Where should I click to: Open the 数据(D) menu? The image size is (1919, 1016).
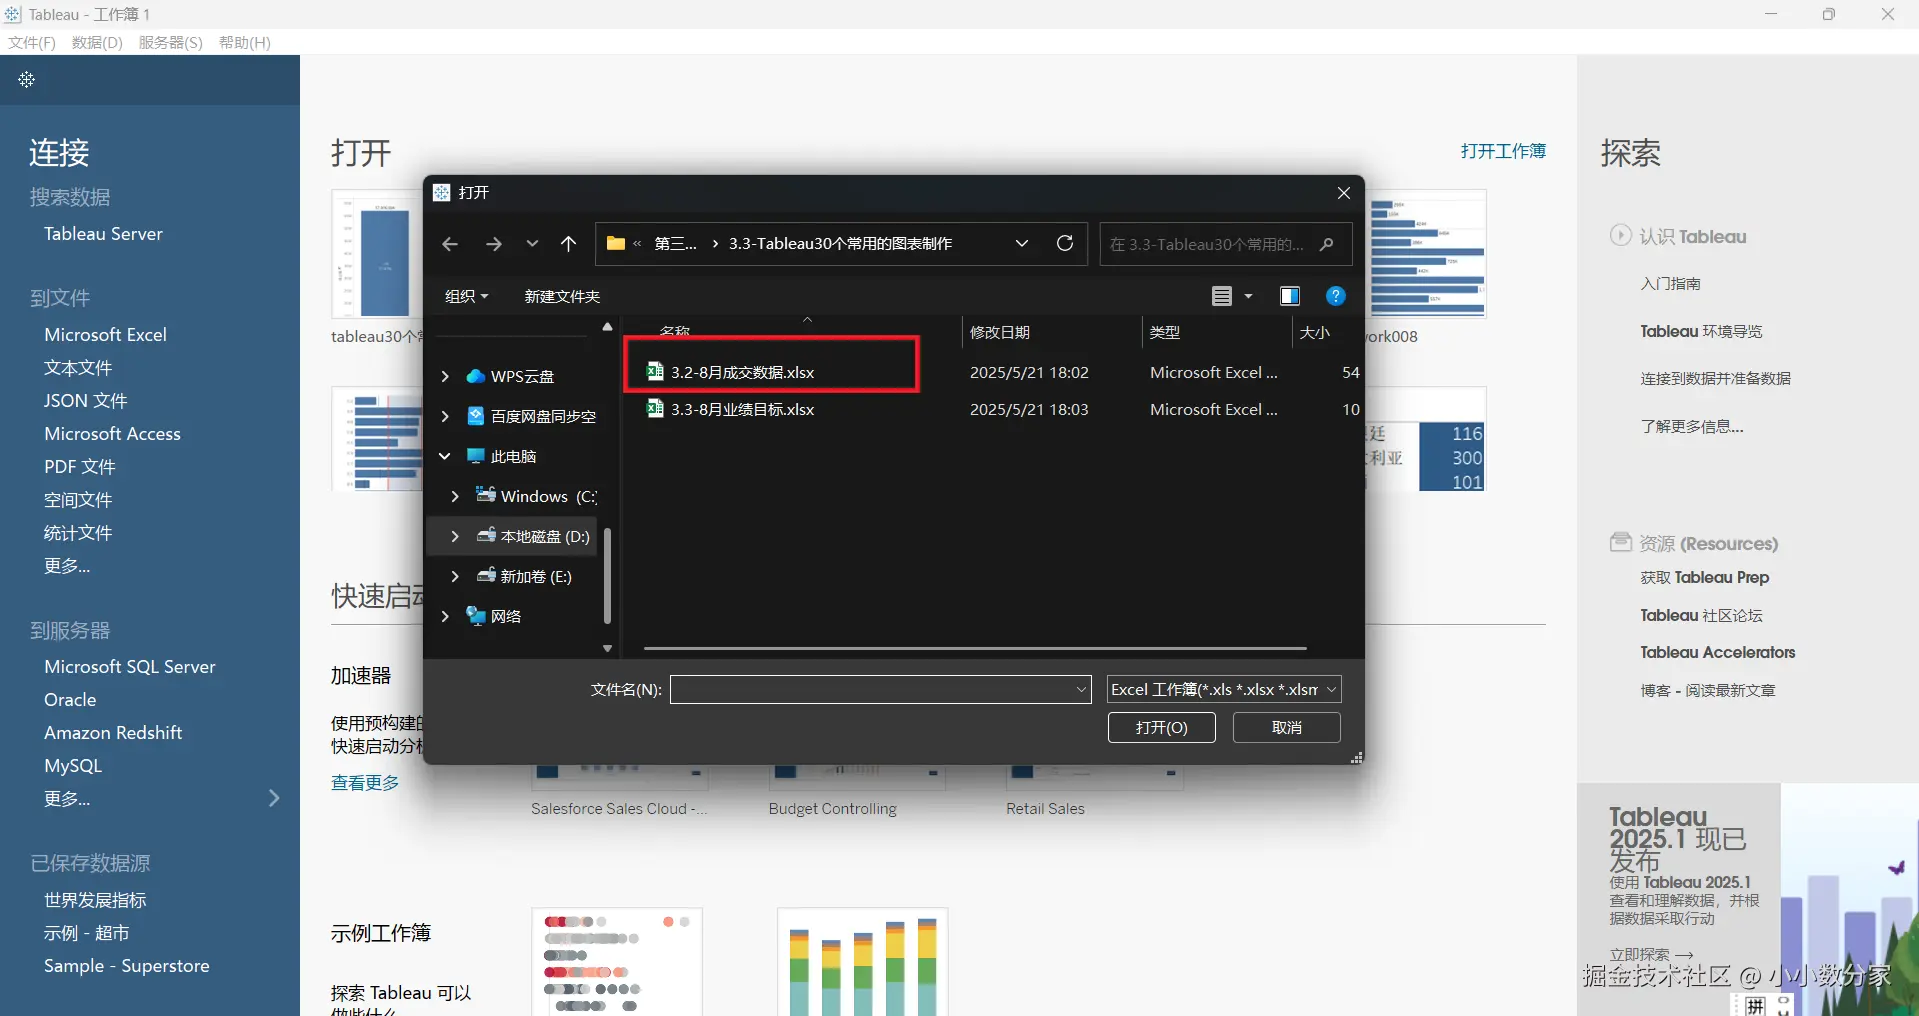click(x=97, y=42)
